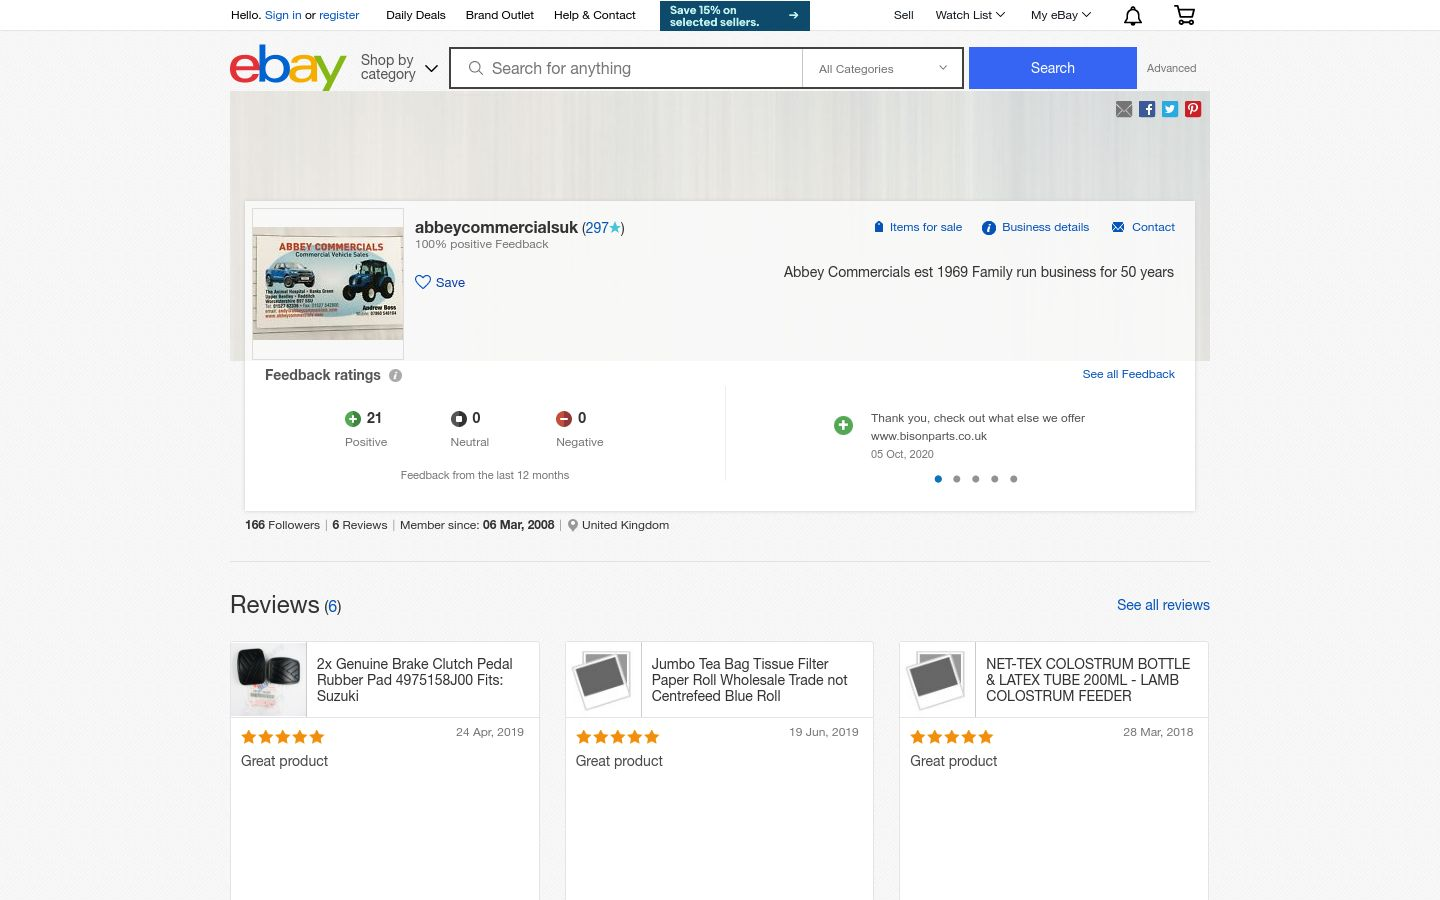Click the 28 Mar, 2018 review date
The height and width of the screenshot is (900, 1440).
1158,732
